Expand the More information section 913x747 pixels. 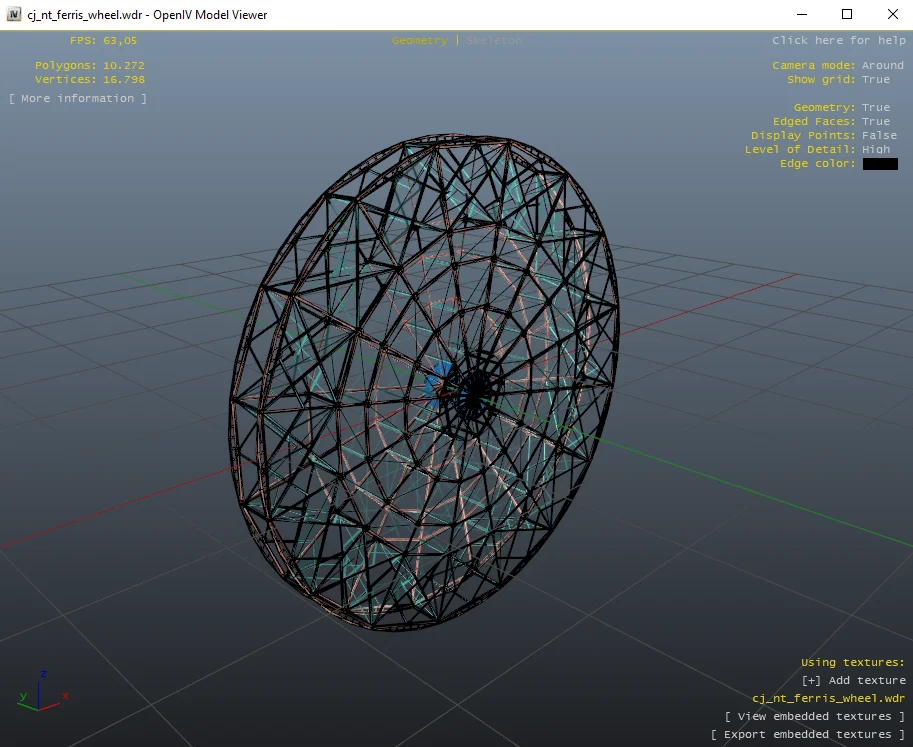(x=78, y=98)
